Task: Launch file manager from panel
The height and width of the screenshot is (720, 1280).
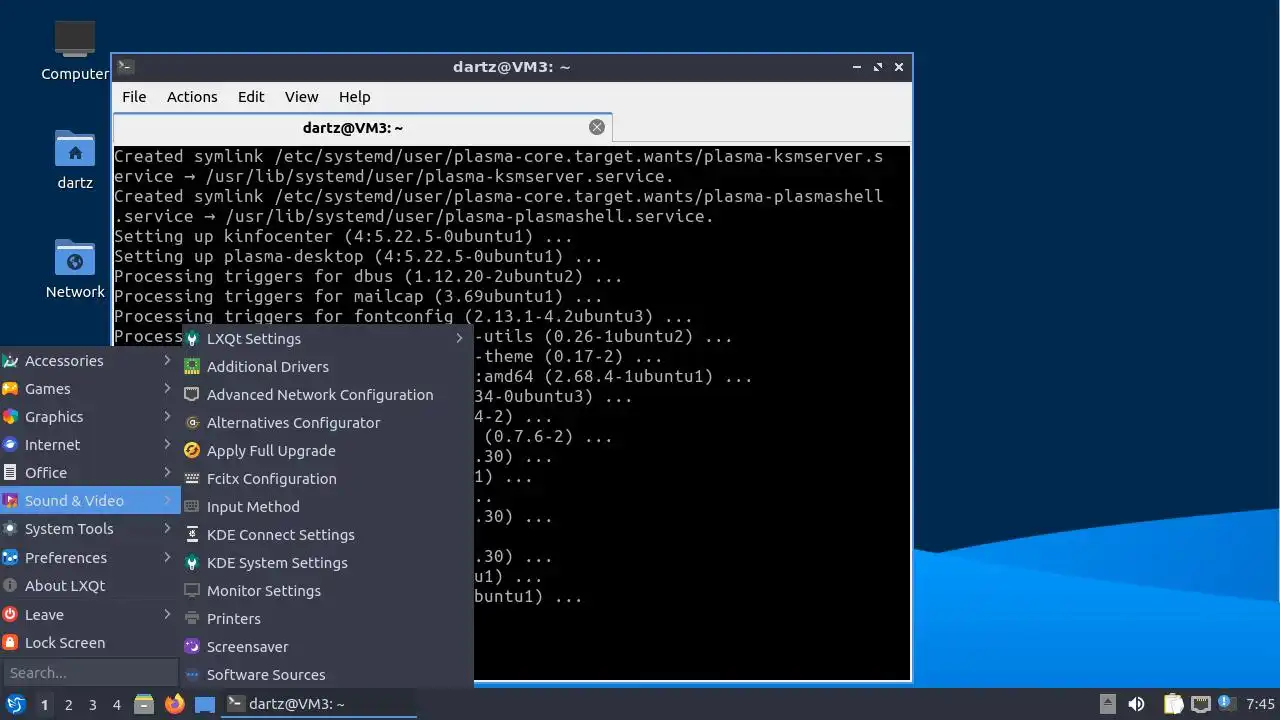Action: click(144, 704)
